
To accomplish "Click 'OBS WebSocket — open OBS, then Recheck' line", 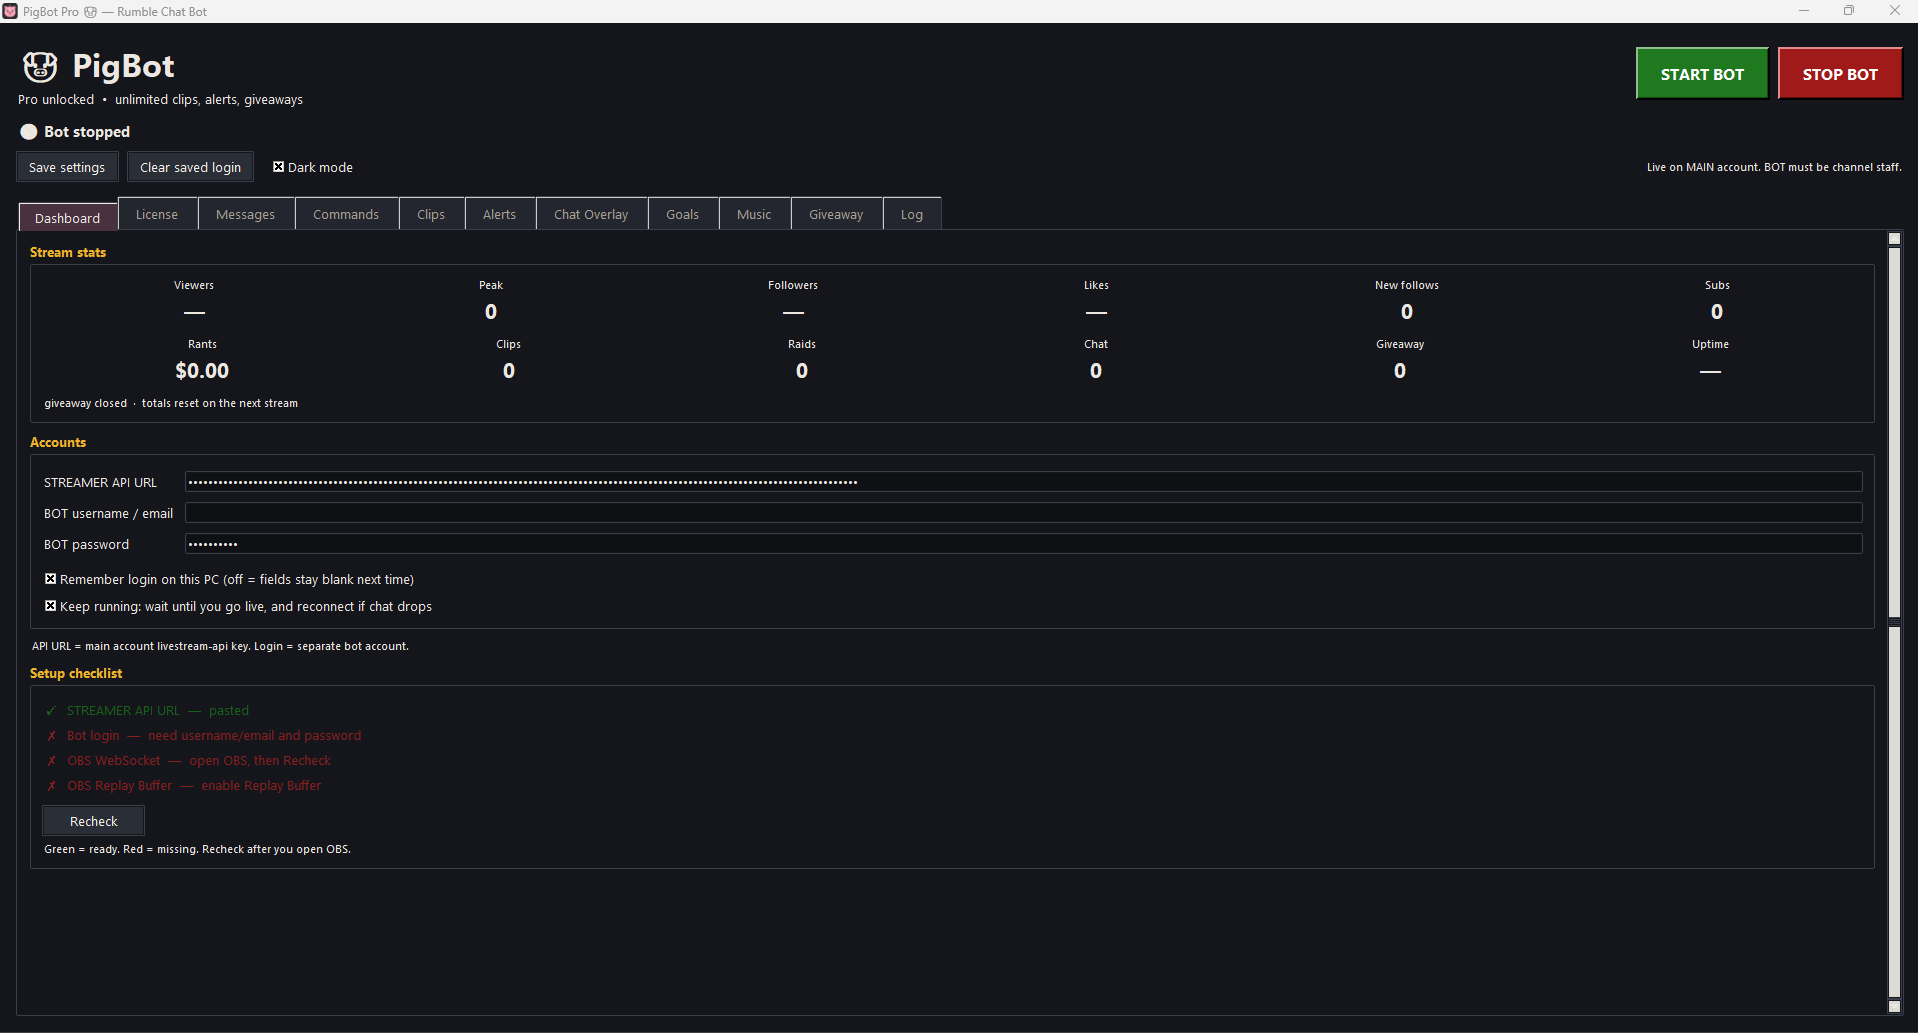I will tap(198, 761).
